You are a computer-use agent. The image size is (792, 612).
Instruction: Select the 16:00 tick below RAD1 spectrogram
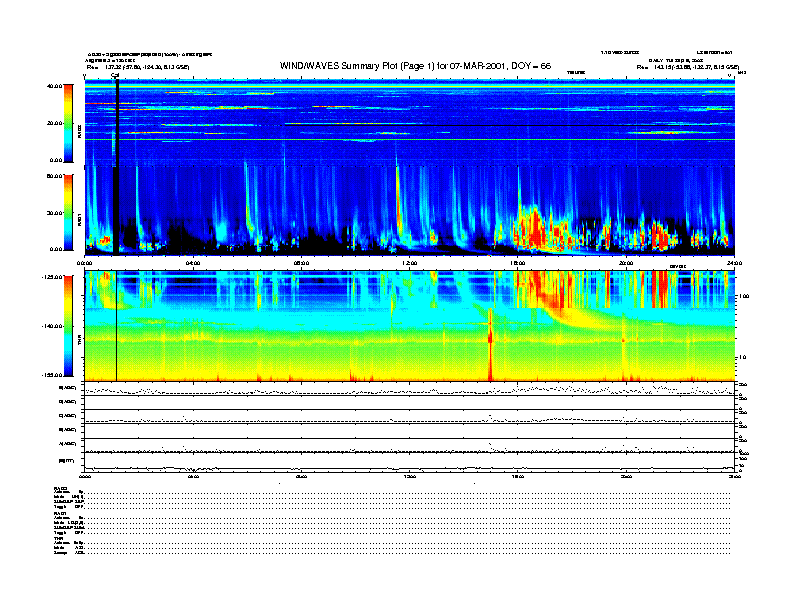(518, 263)
